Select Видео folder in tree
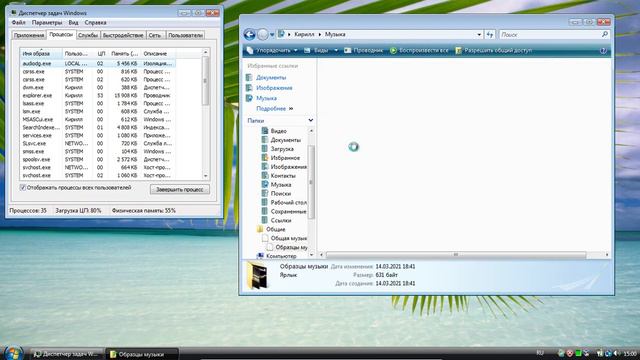Image resolution: width=640 pixels, height=360 pixels. (278, 131)
